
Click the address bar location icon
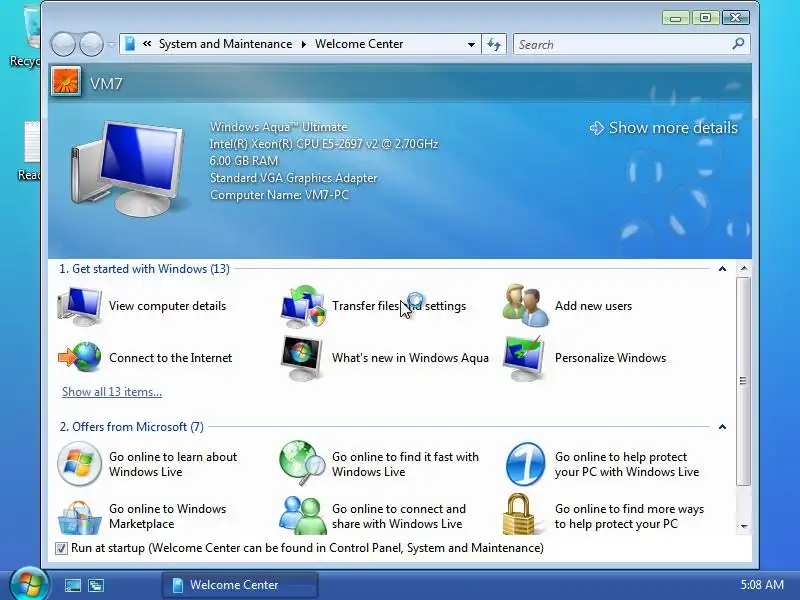pos(130,44)
